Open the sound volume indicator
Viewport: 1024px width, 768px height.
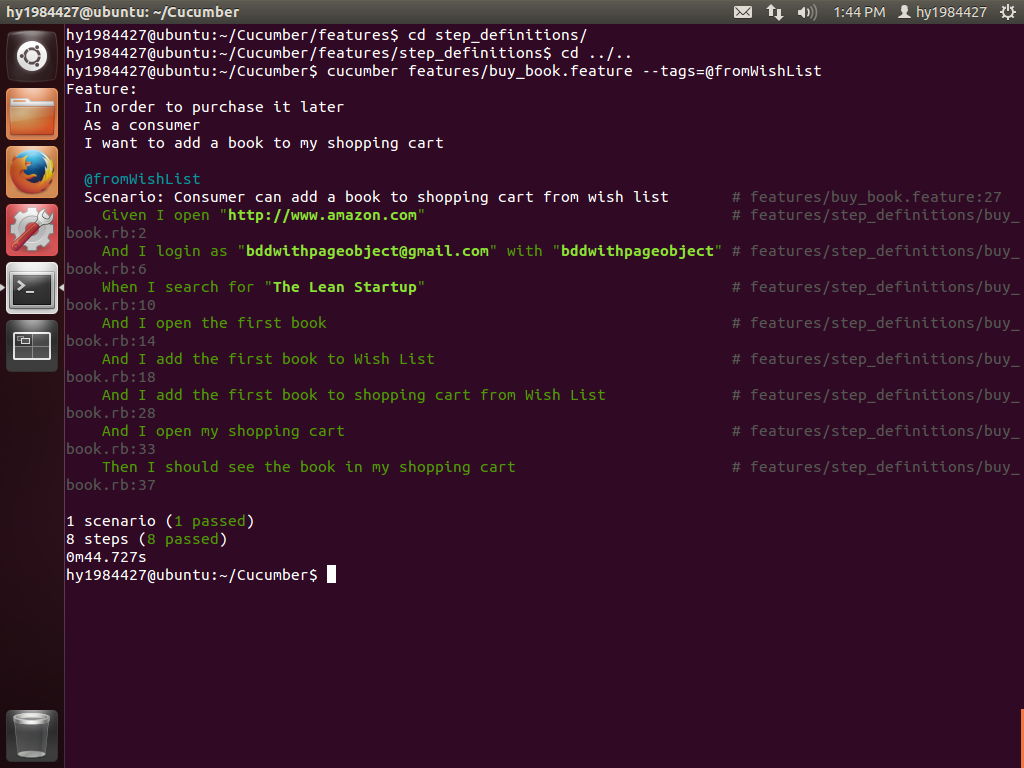click(x=807, y=12)
